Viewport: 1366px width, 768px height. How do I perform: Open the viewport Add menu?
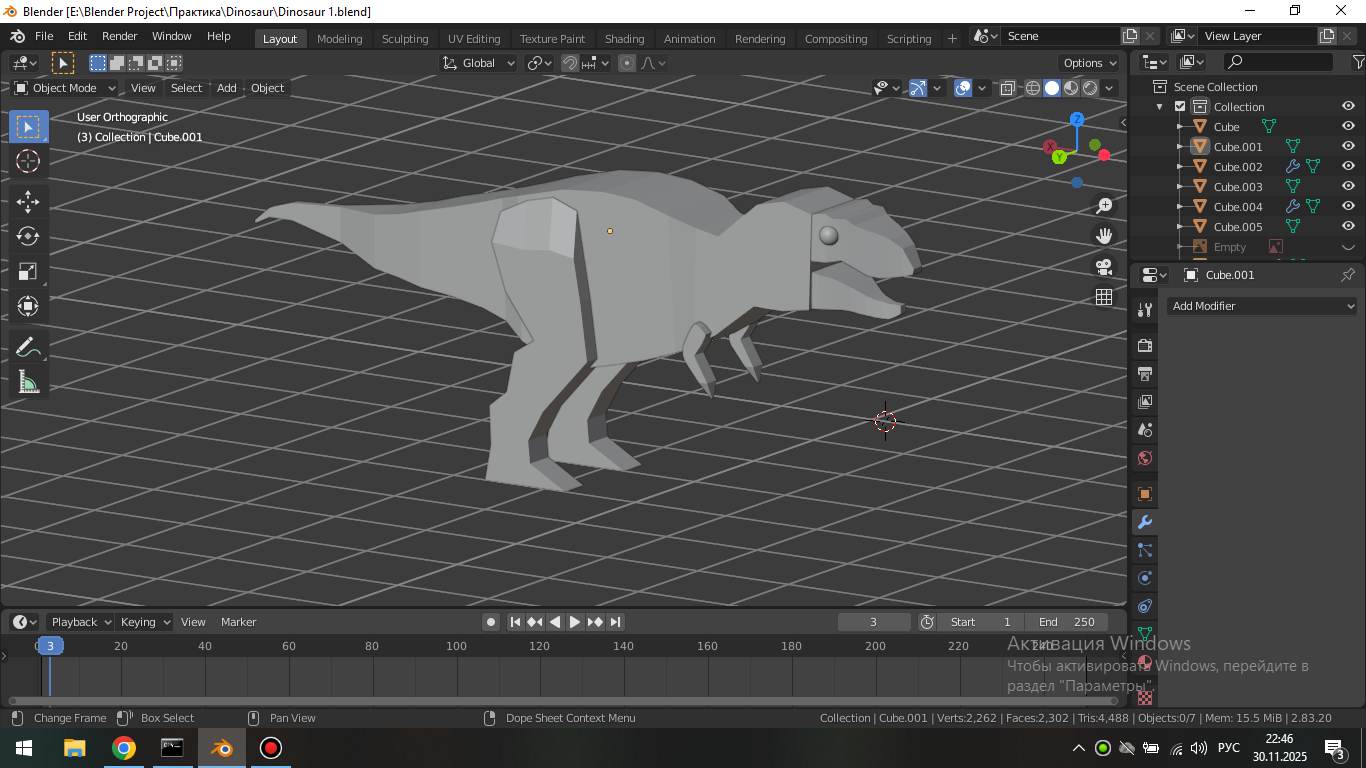click(227, 88)
